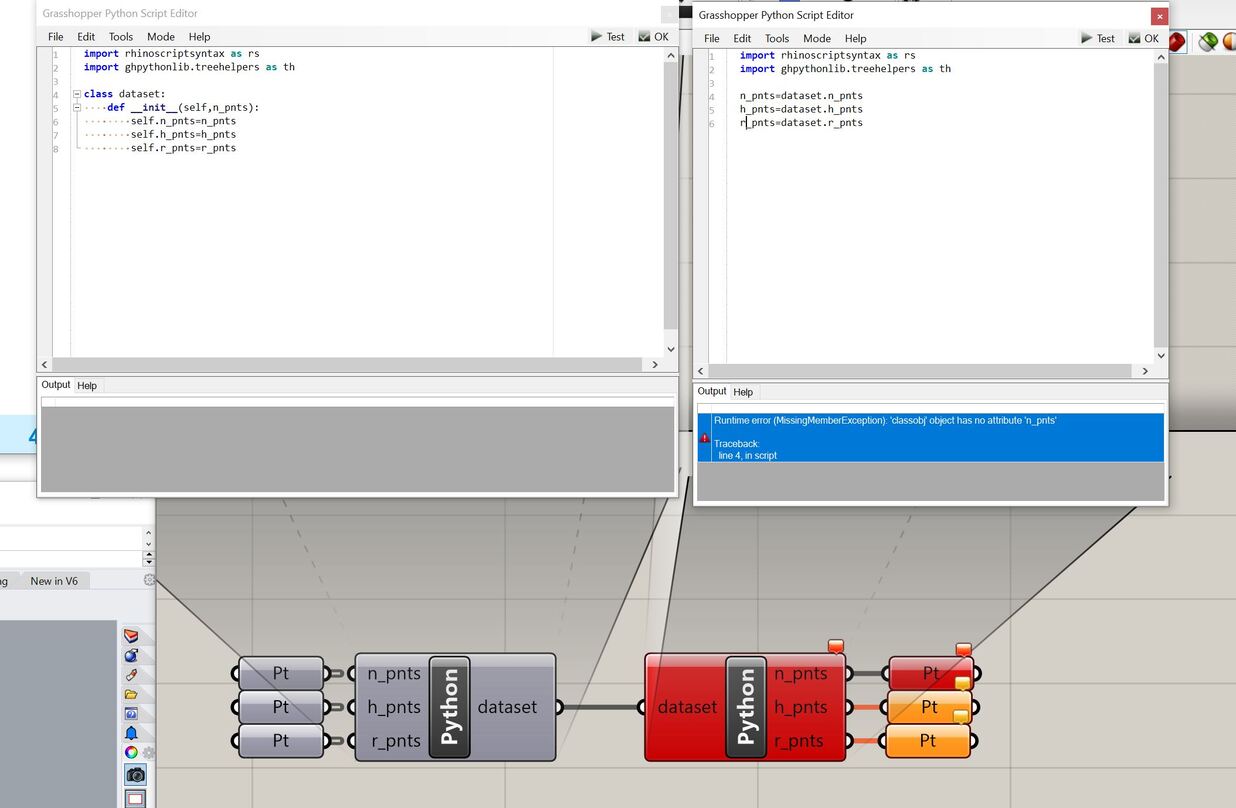The width and height of the screenshot is (1236, 808).
Task: Click the red Python component icon
Action: tap(746, 707)
